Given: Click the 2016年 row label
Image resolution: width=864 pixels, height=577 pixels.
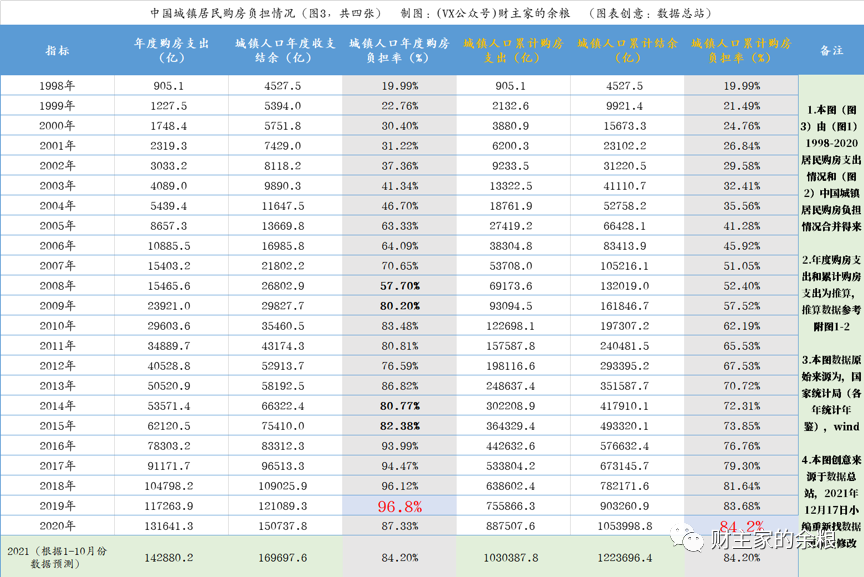Looking at the screenshot, I should click(x=57, y=446).
